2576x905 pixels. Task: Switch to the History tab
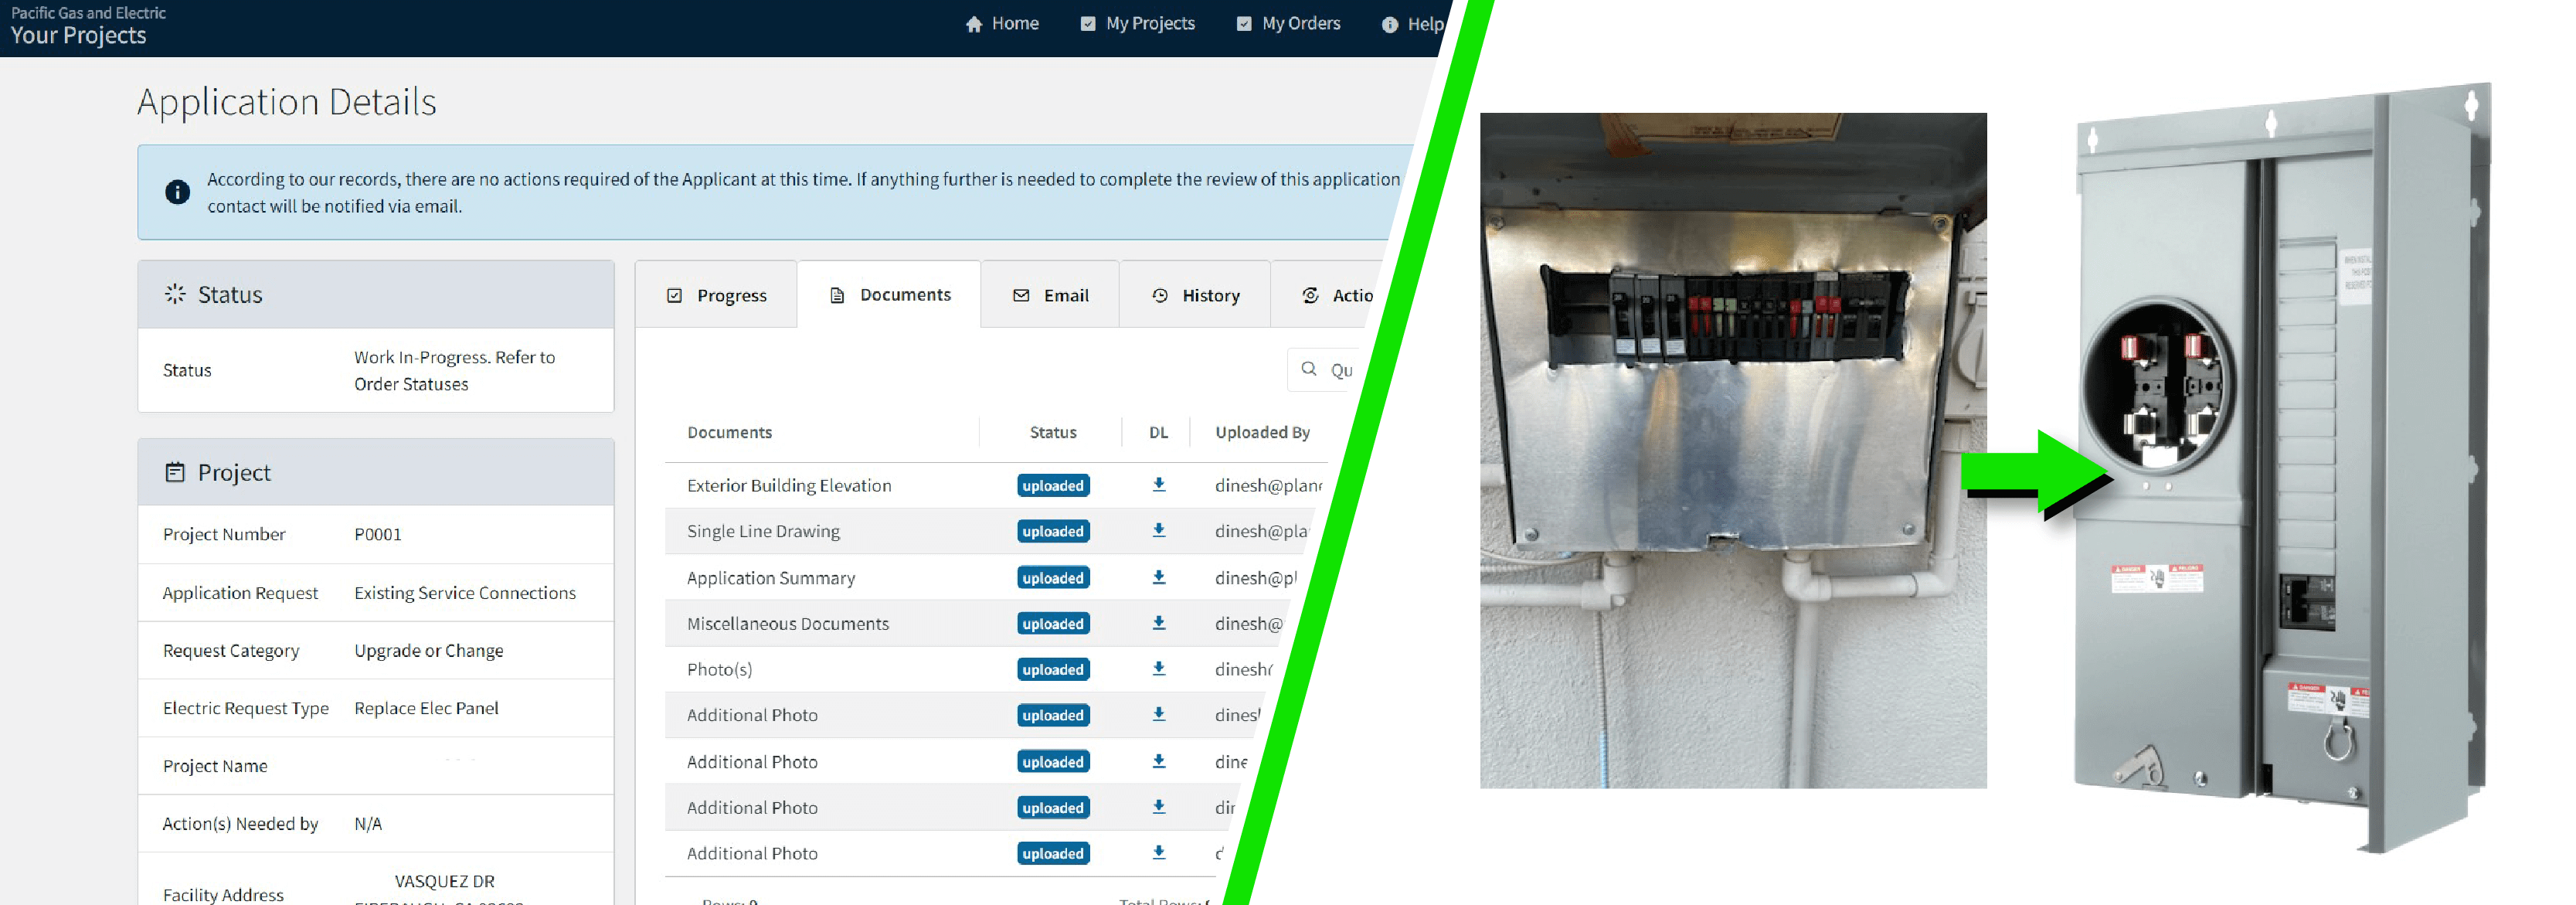[x=1196, y=295]
